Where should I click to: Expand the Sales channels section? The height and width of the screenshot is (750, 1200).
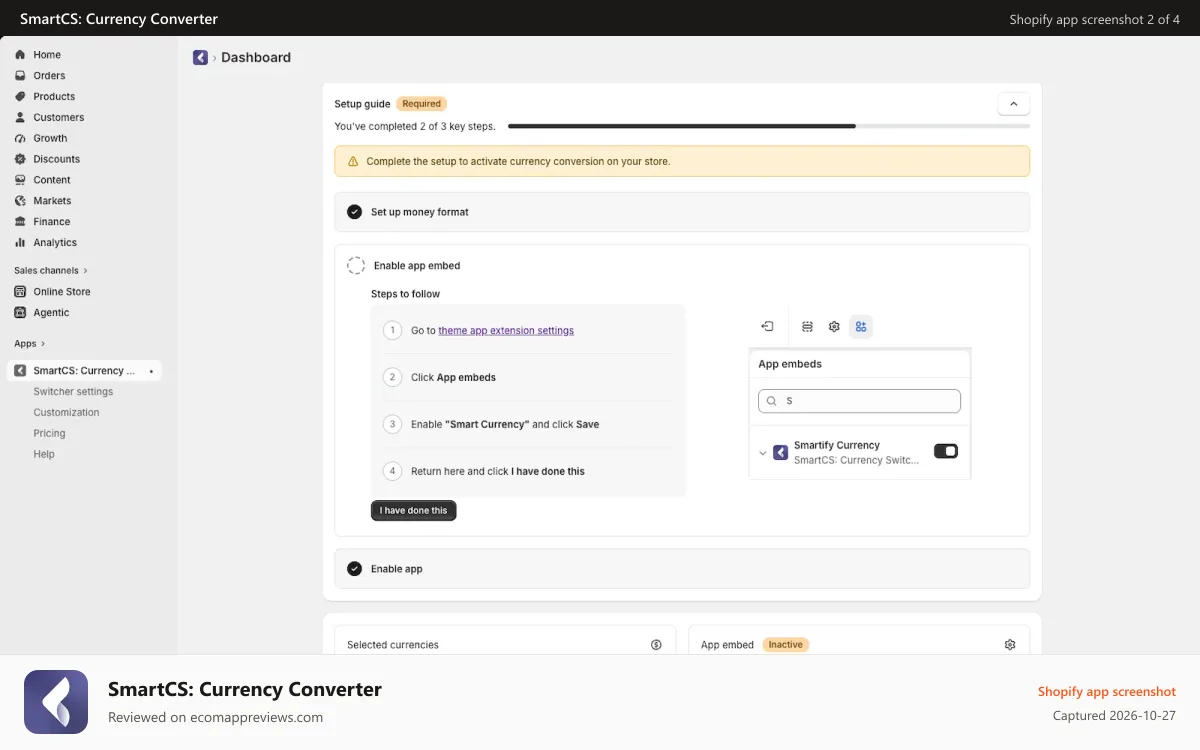[51, 271]
